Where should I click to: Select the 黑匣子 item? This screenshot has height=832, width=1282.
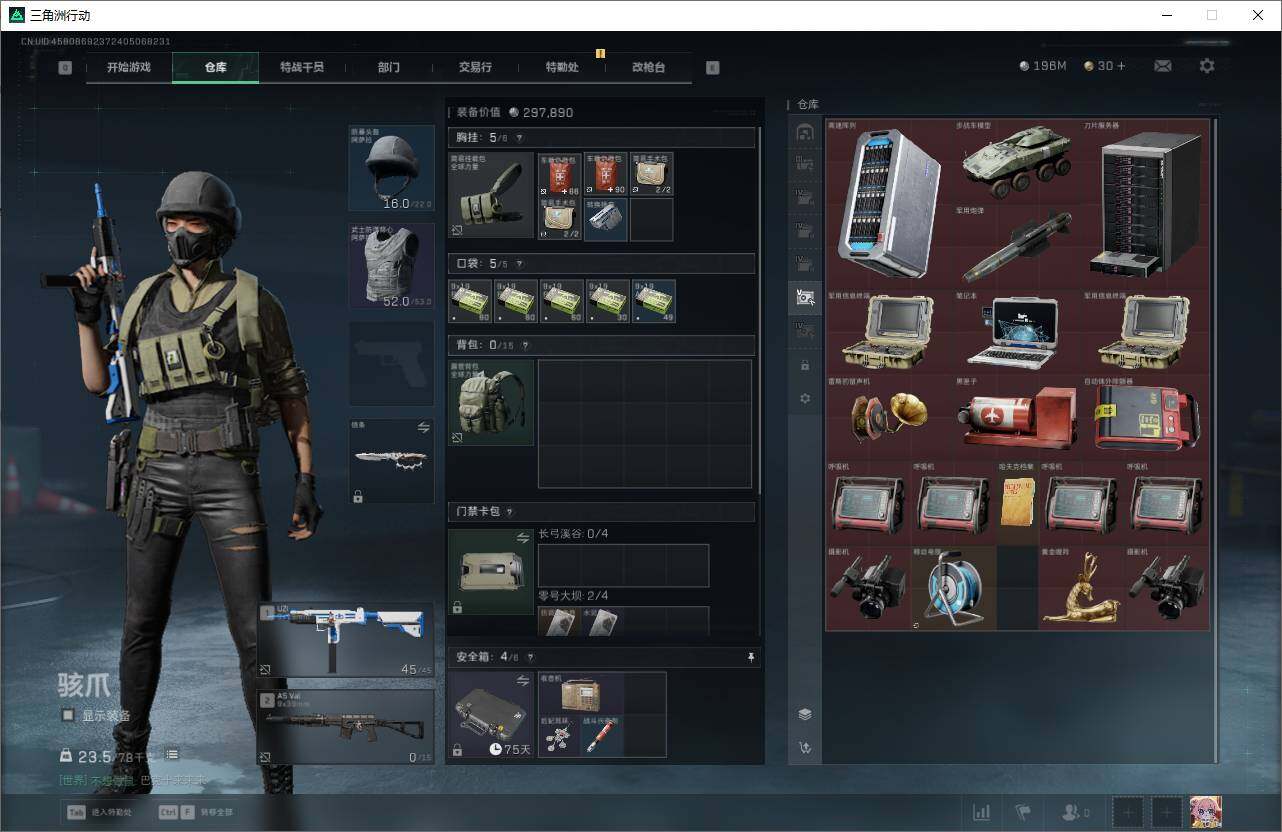point(1017,417)
